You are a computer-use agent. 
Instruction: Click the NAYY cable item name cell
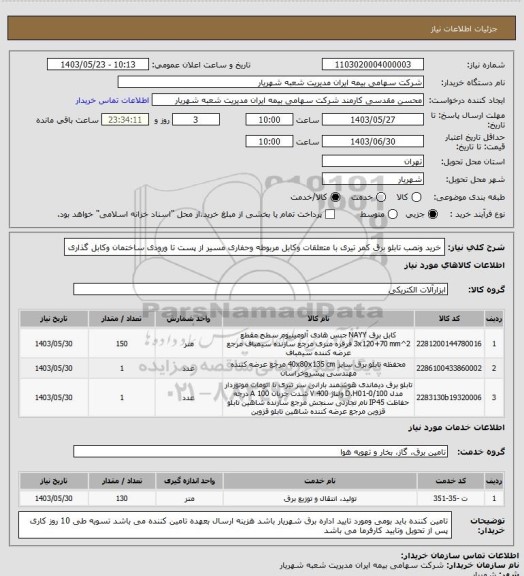318,344
